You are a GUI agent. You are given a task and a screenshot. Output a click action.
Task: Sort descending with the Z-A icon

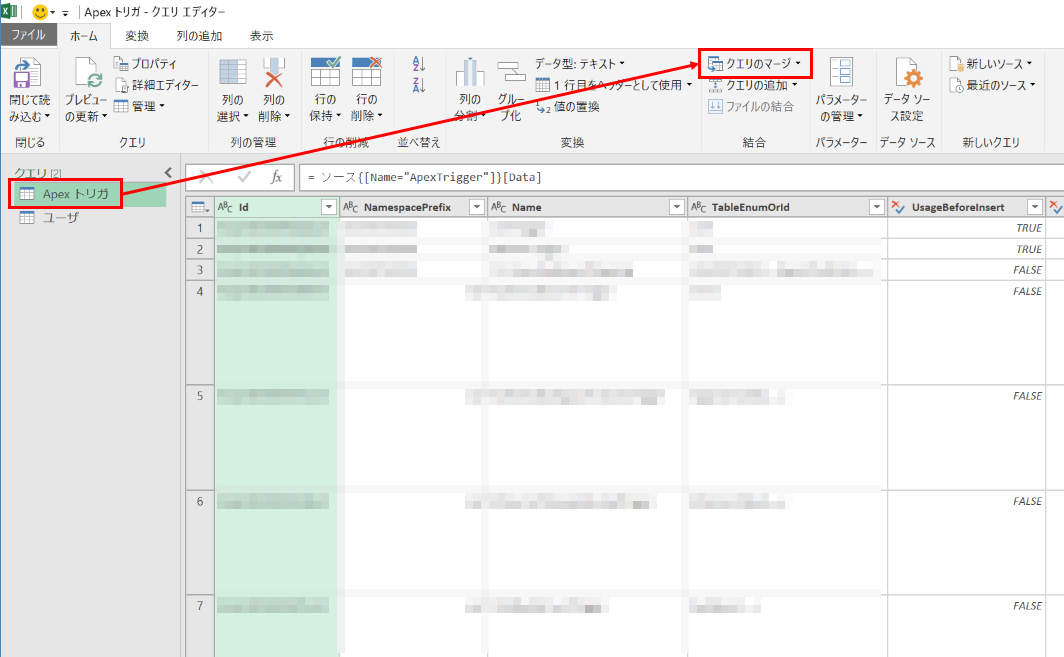[419, 85]
